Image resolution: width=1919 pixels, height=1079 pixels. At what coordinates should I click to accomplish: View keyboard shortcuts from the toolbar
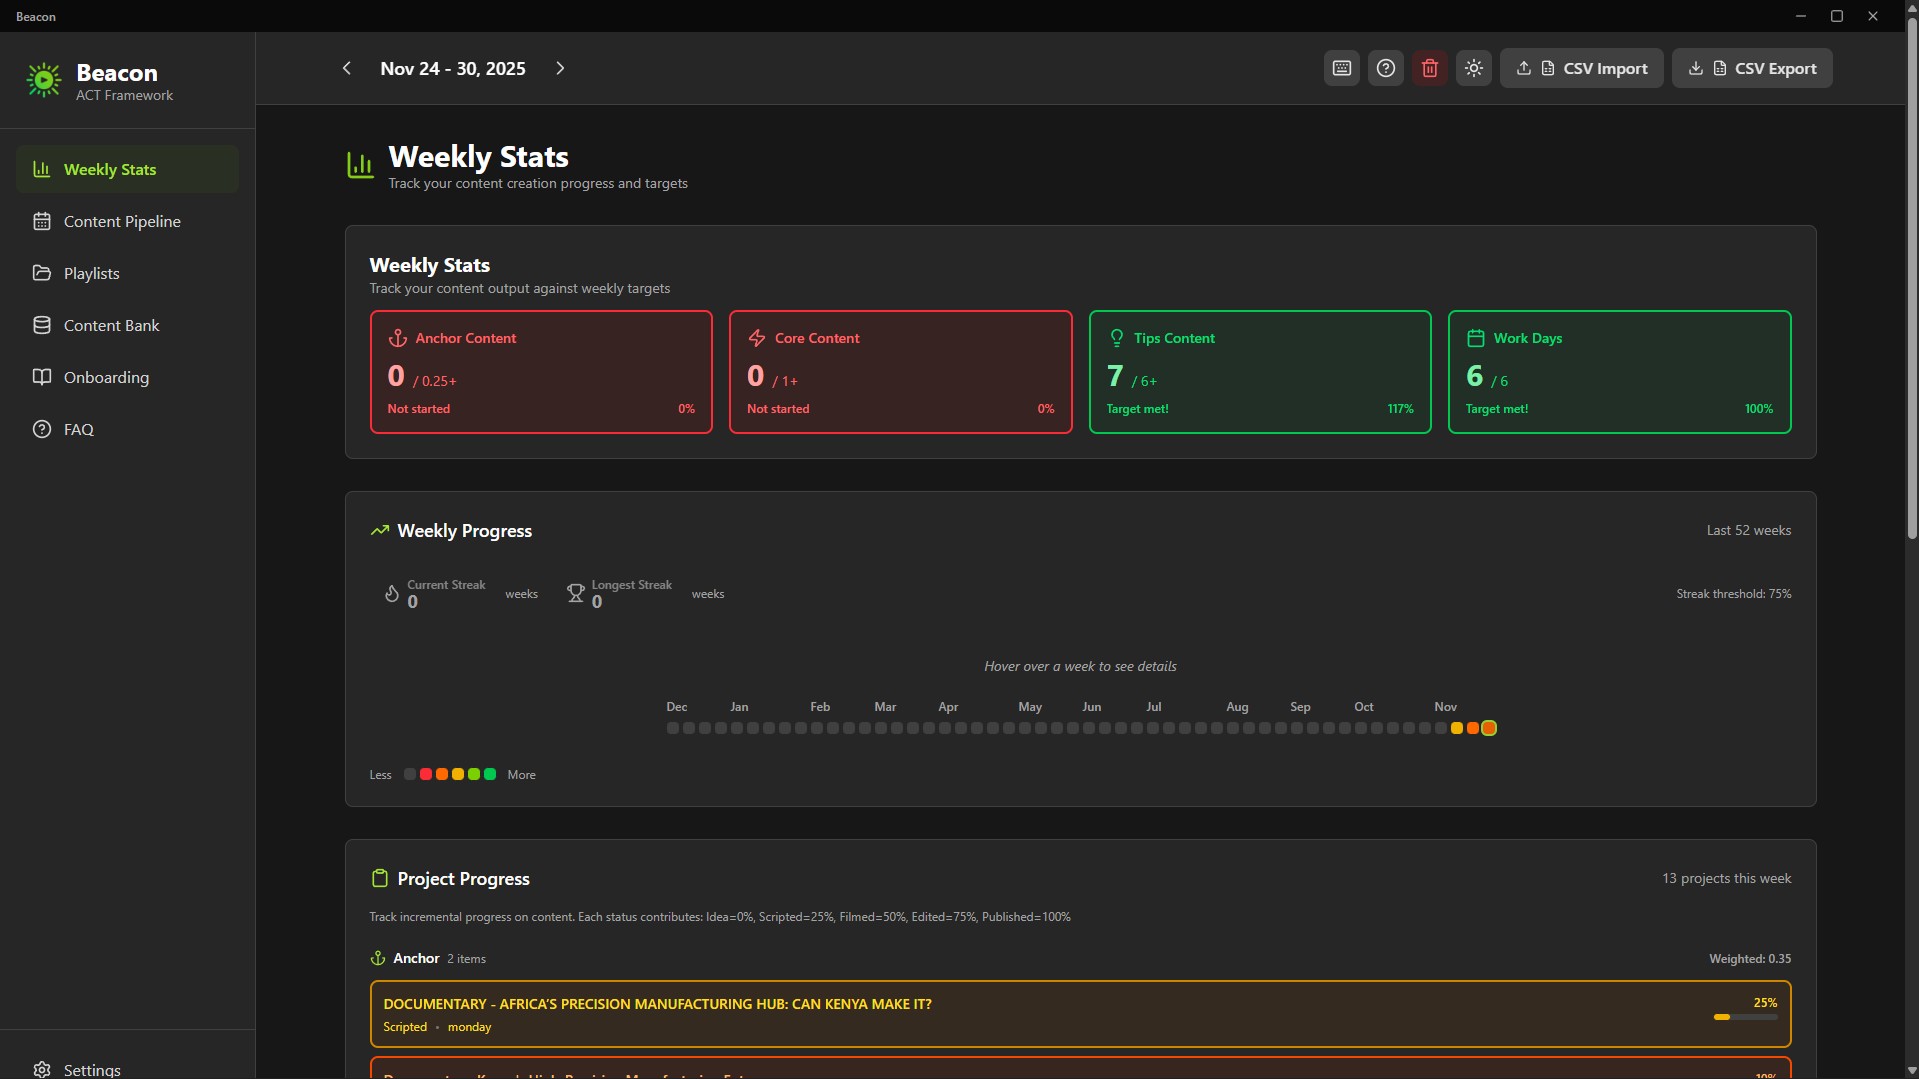click(x=1341, y=68)
